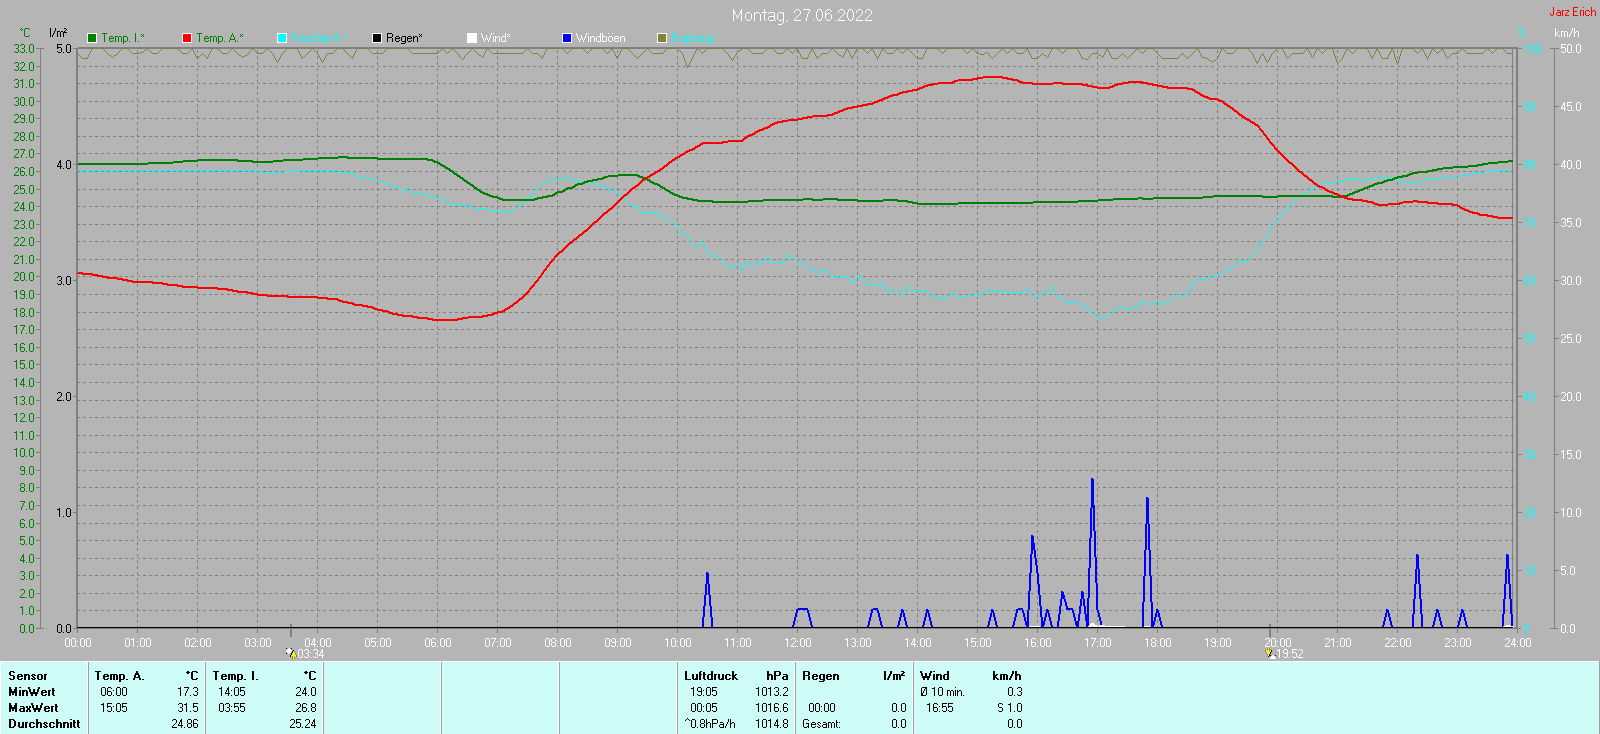1600x734 pixels.
Task: Click the Wind column header in table
Action: [935, 676]
